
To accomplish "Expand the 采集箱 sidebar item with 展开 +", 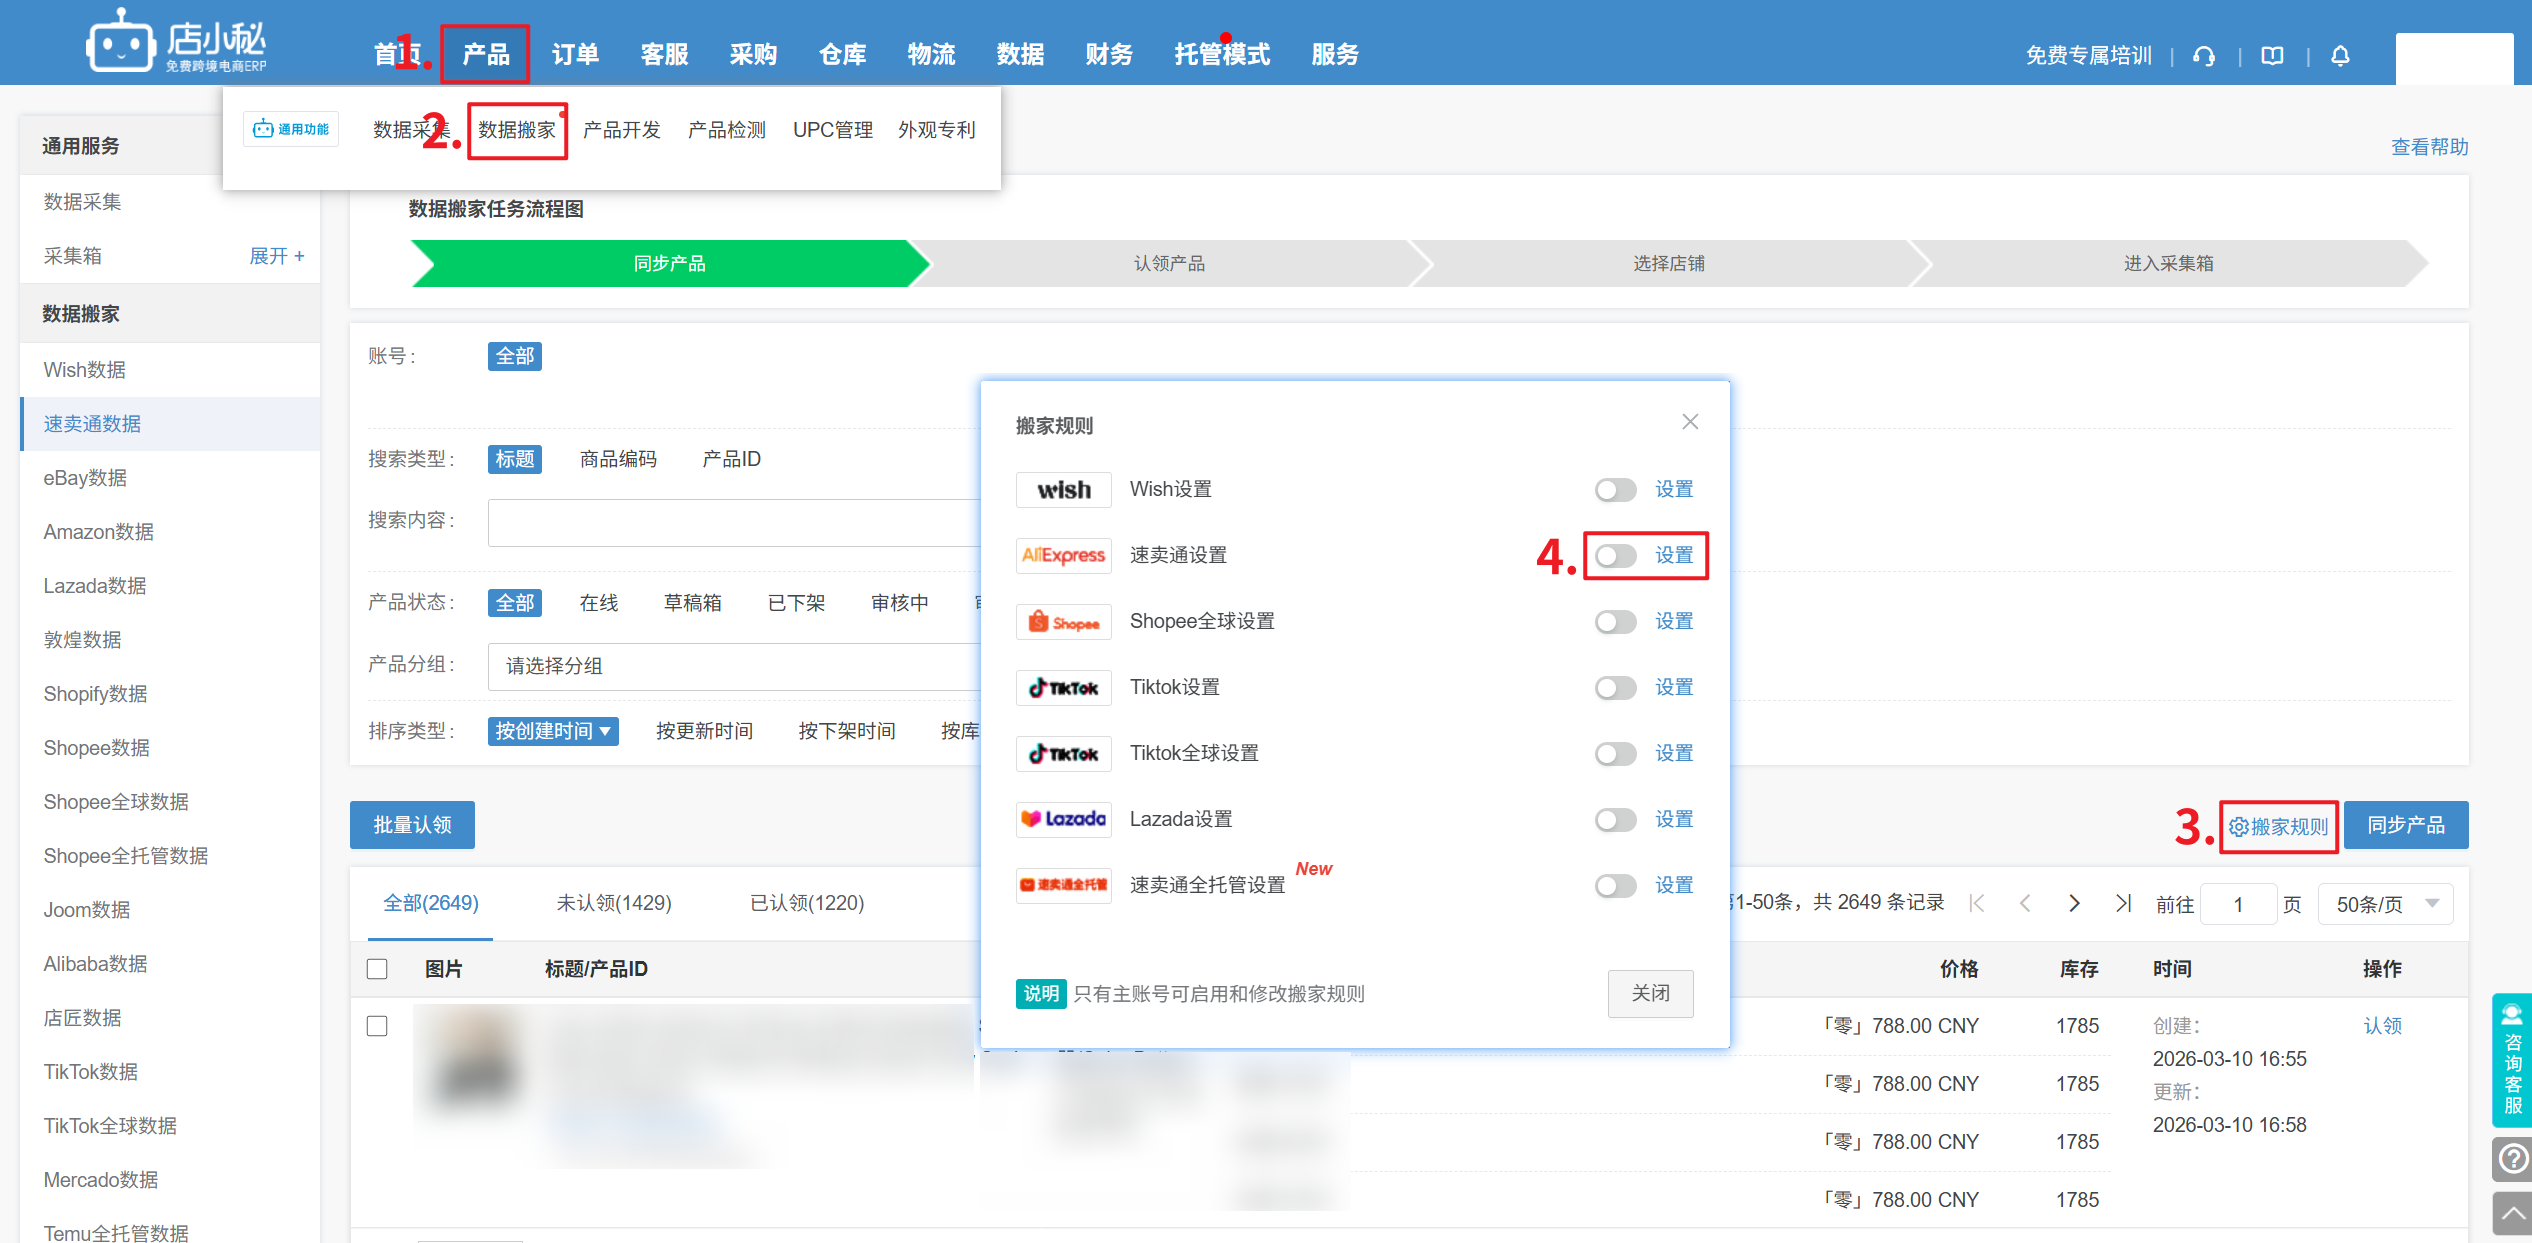I will click(276, 256).
